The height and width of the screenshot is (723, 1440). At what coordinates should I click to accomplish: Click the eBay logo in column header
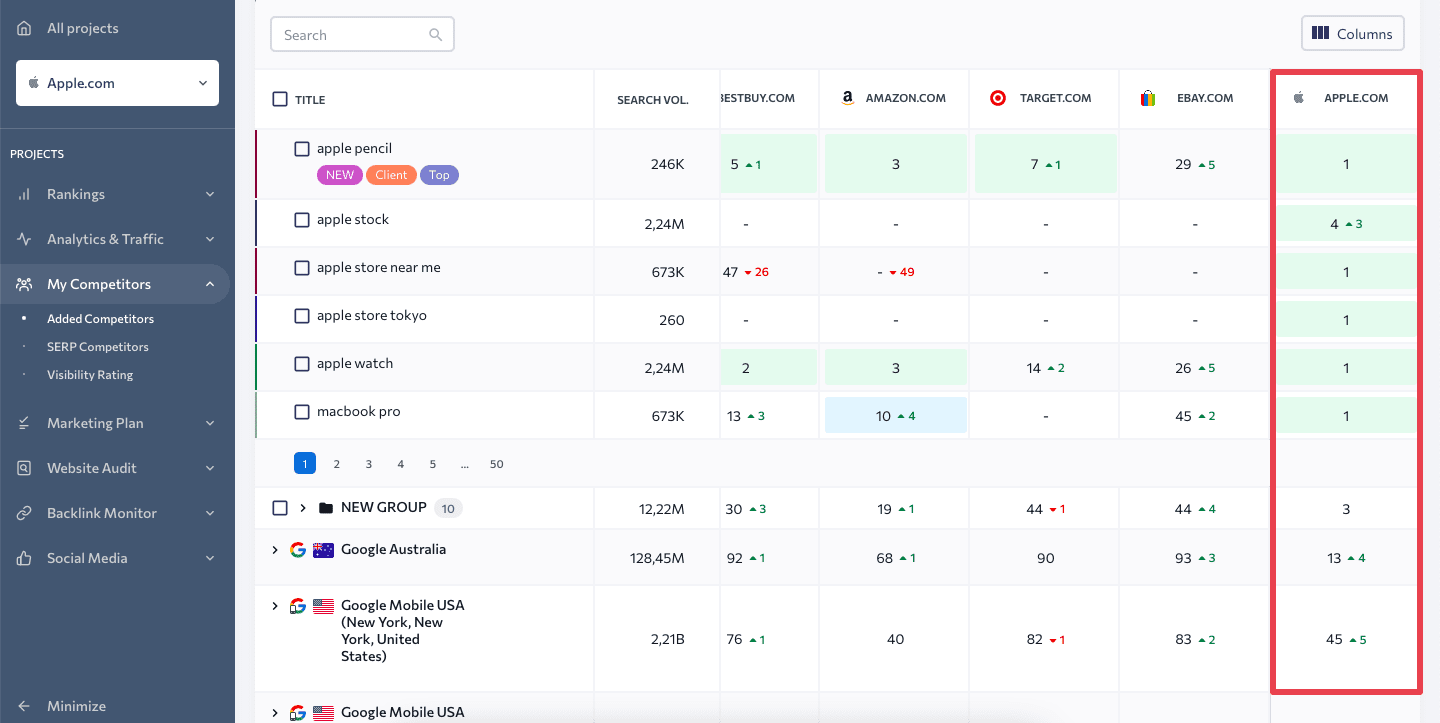1148,98
